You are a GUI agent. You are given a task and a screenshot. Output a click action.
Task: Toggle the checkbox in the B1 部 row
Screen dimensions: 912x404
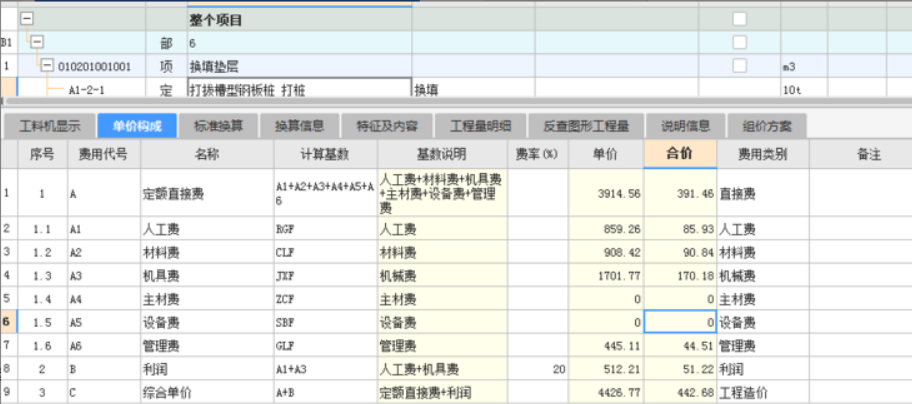click(x=739, y=43)
